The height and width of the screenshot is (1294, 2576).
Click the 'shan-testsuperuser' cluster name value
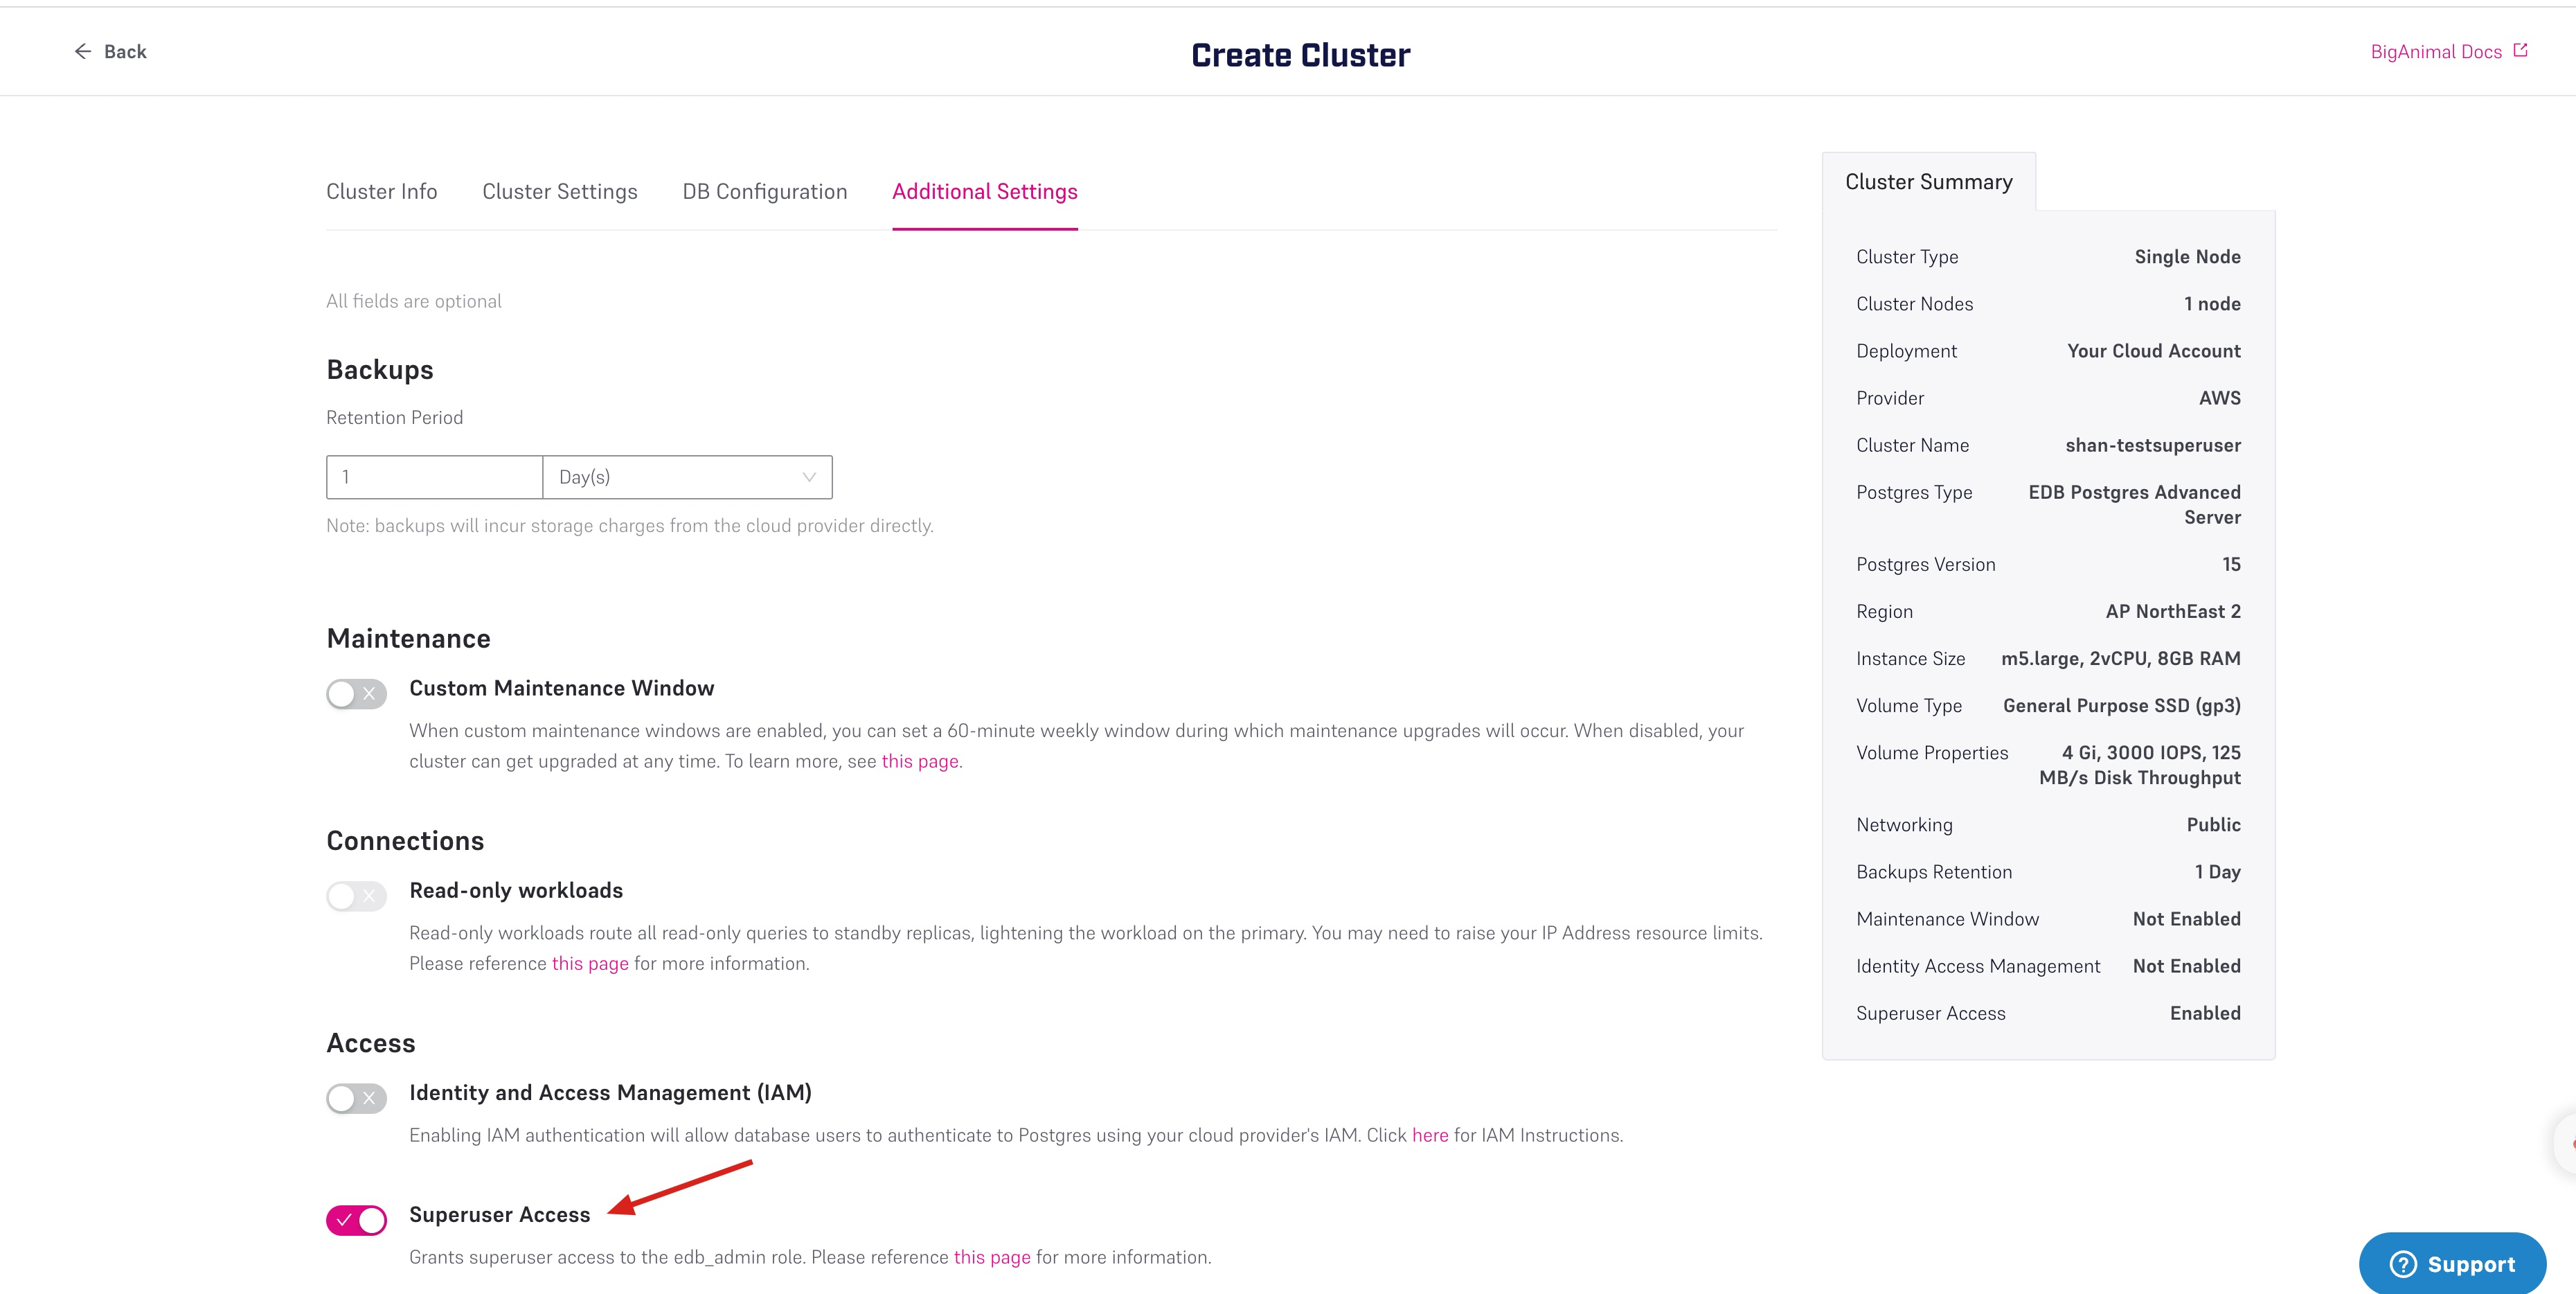coord(2153,445)
